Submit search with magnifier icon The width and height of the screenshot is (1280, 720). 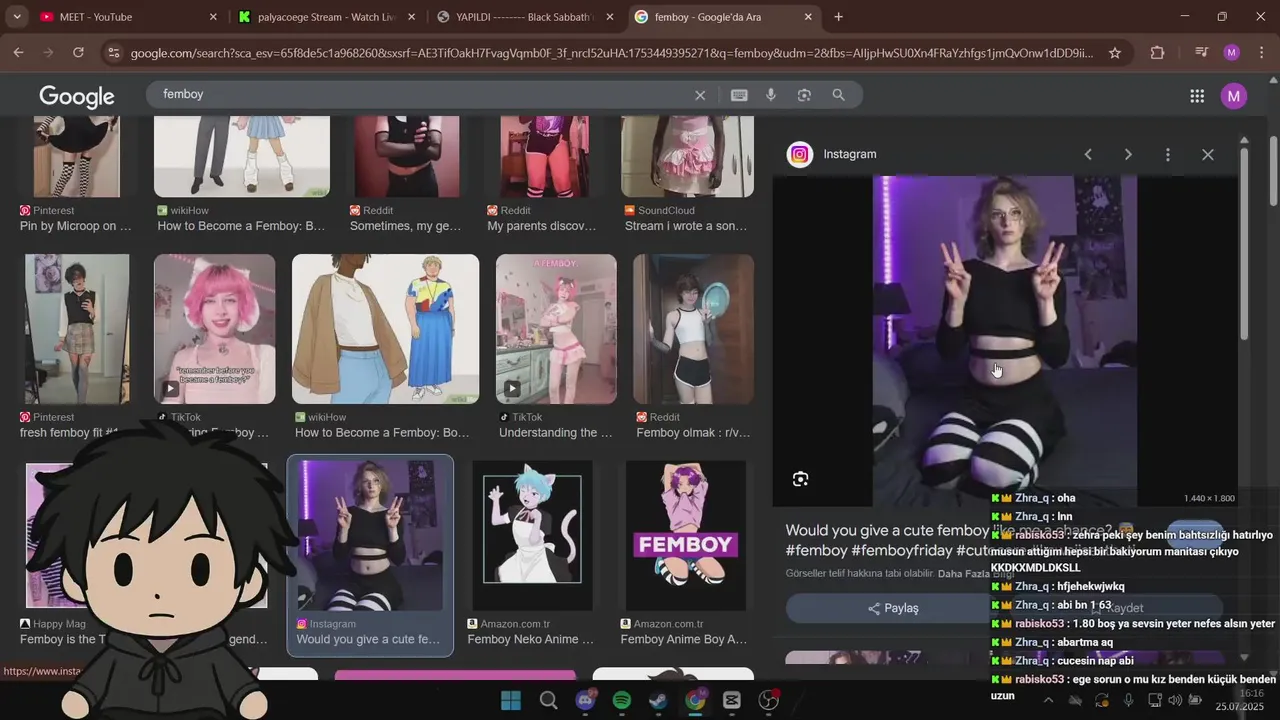pos(838,95)
